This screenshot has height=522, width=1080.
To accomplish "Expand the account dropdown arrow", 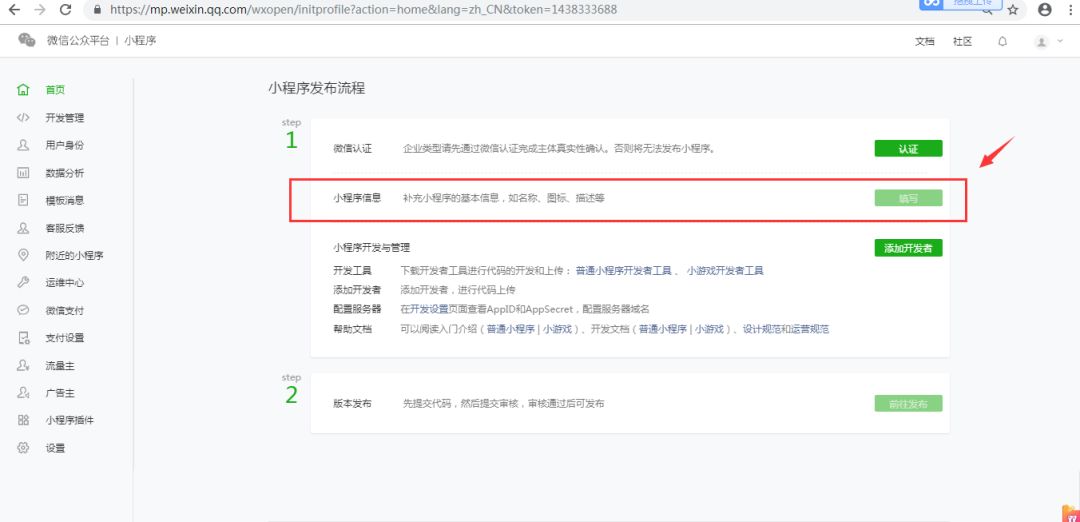I will point(1060,41).
